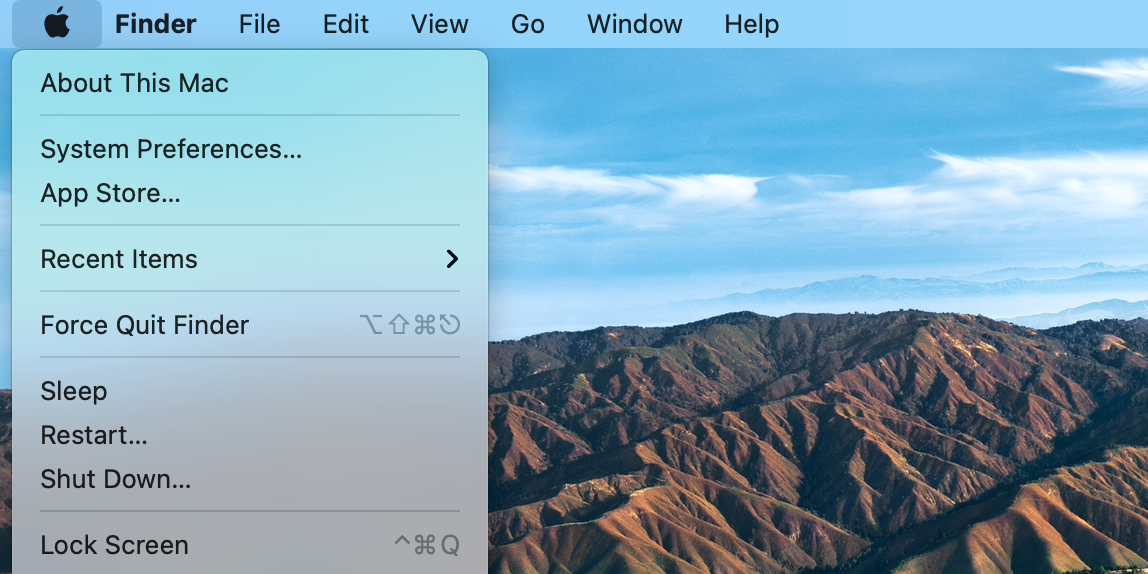This screenshot has width=1148, height=574.
Task: Open the Window menu
Action: tap(634, 24)
